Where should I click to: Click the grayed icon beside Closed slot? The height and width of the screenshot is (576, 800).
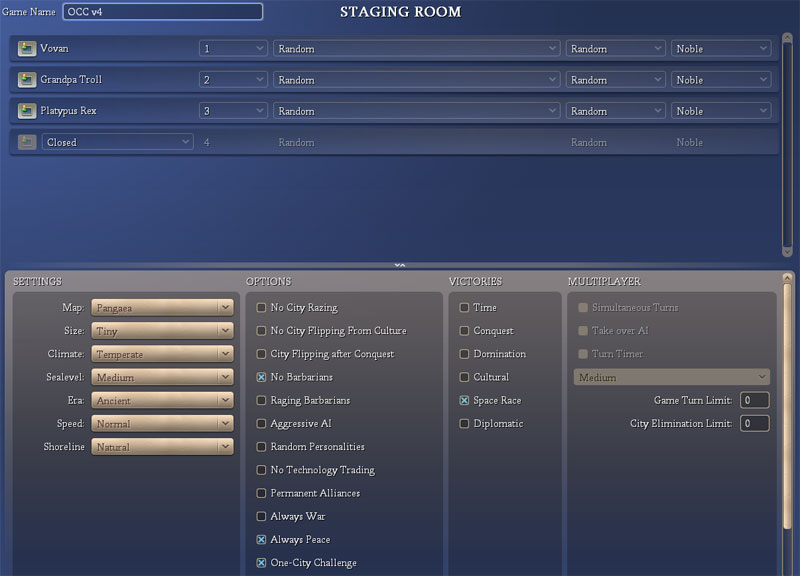[27, 142]
